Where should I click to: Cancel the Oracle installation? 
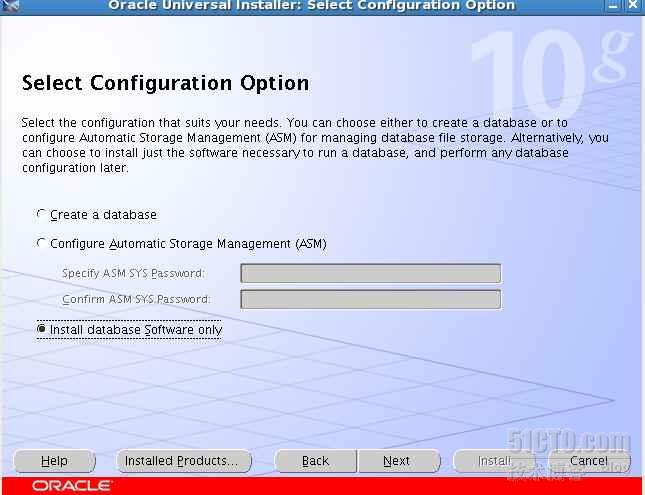click(589, 461)
